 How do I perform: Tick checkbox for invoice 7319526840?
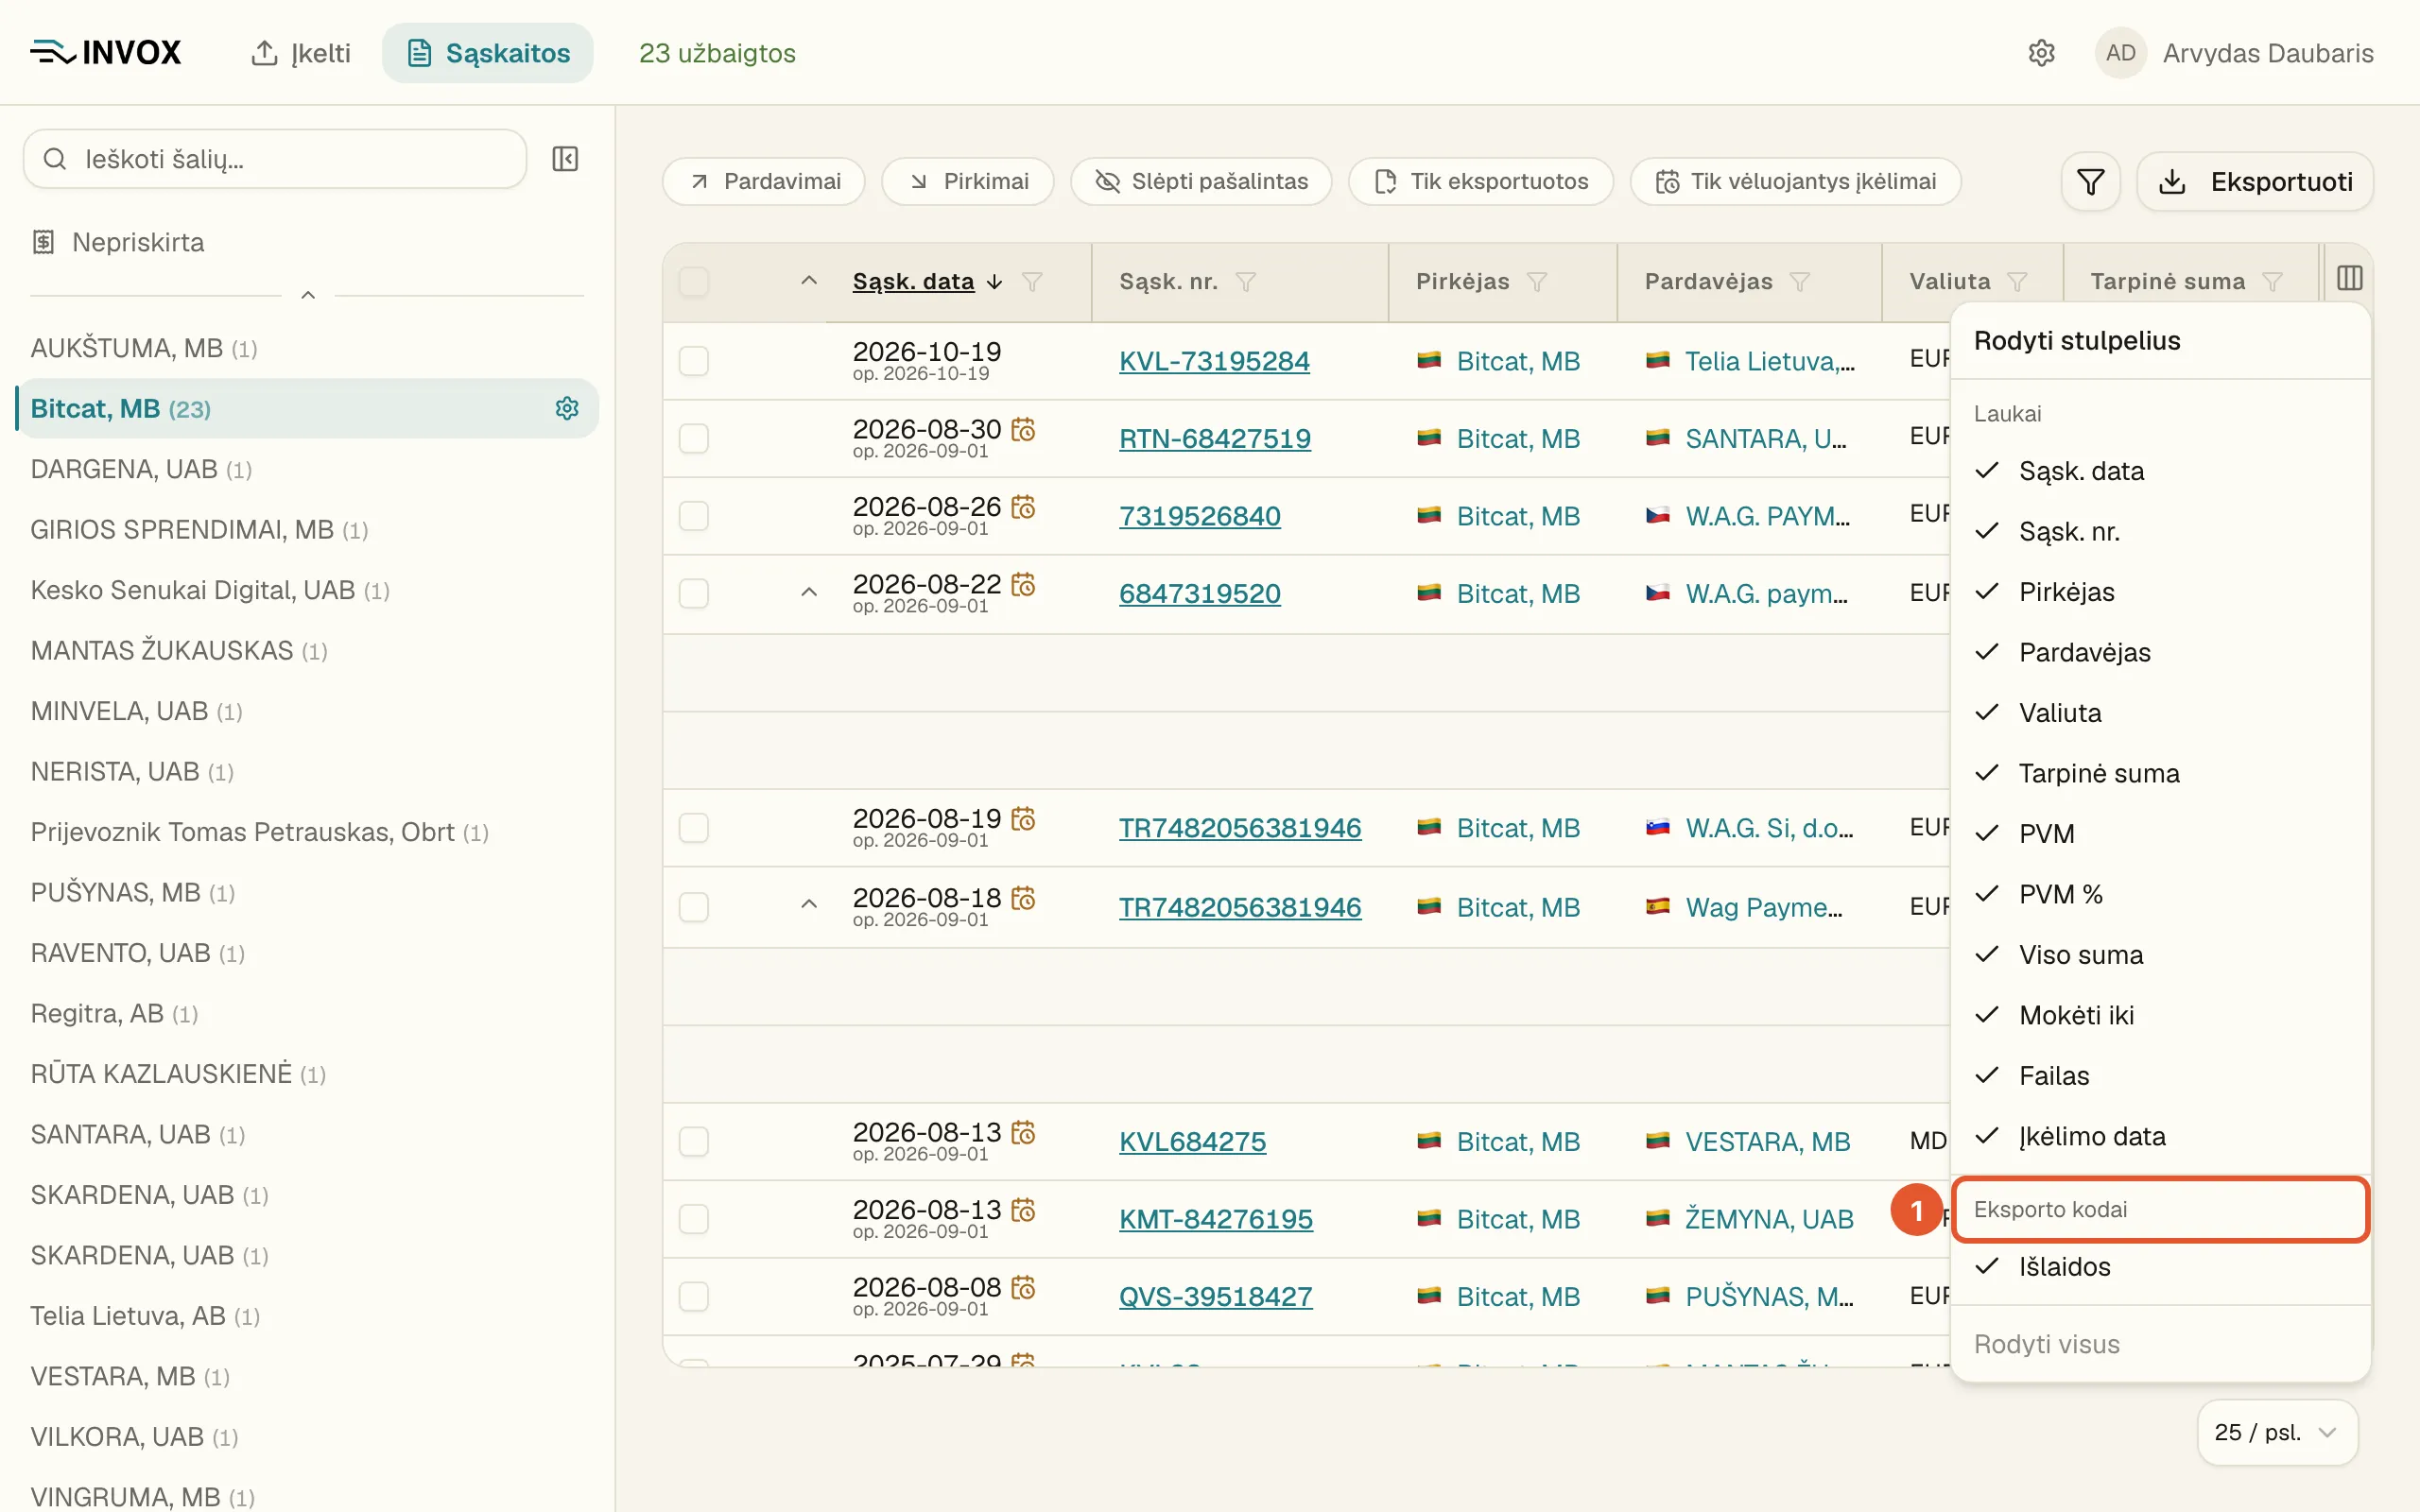point(694,516)
